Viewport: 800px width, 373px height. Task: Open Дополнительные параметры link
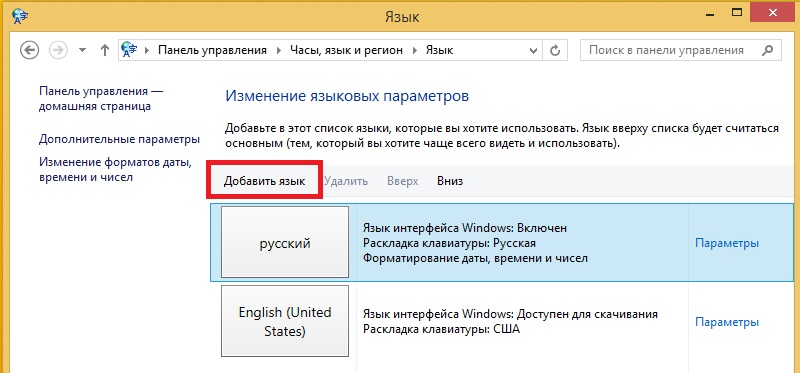pyautogui.click(x=119, y=139)
